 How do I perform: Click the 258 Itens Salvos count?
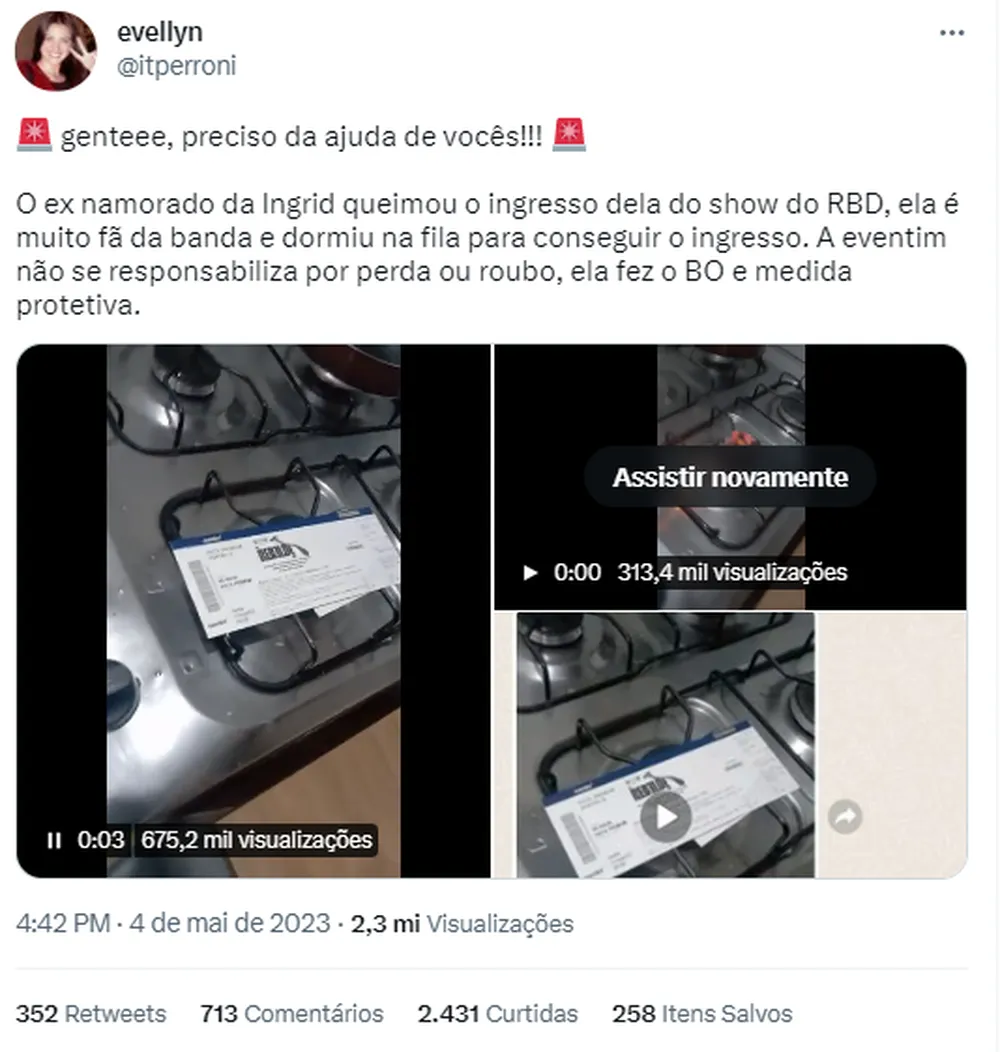coord(702,1013)
